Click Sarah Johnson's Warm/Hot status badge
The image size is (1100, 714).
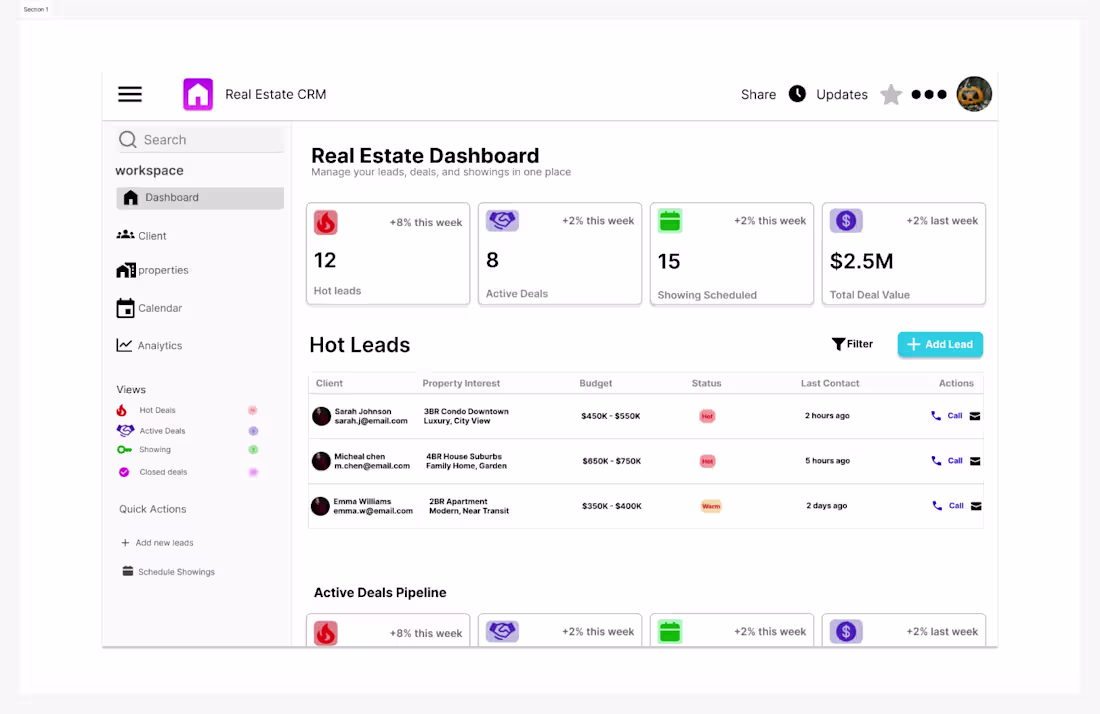click(x=707, y=416)
